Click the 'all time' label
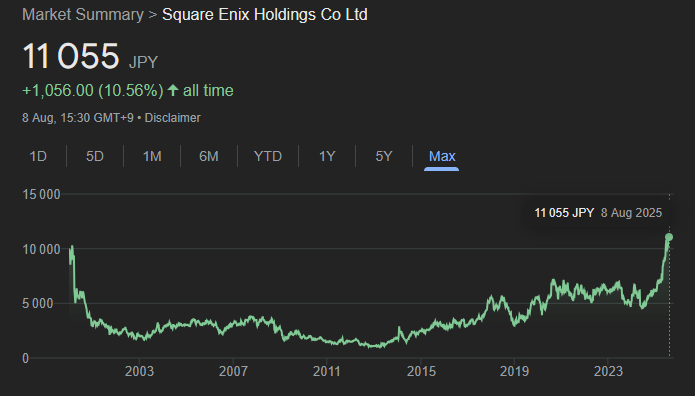This screenshot has height=396, width=695. (208, 91)
